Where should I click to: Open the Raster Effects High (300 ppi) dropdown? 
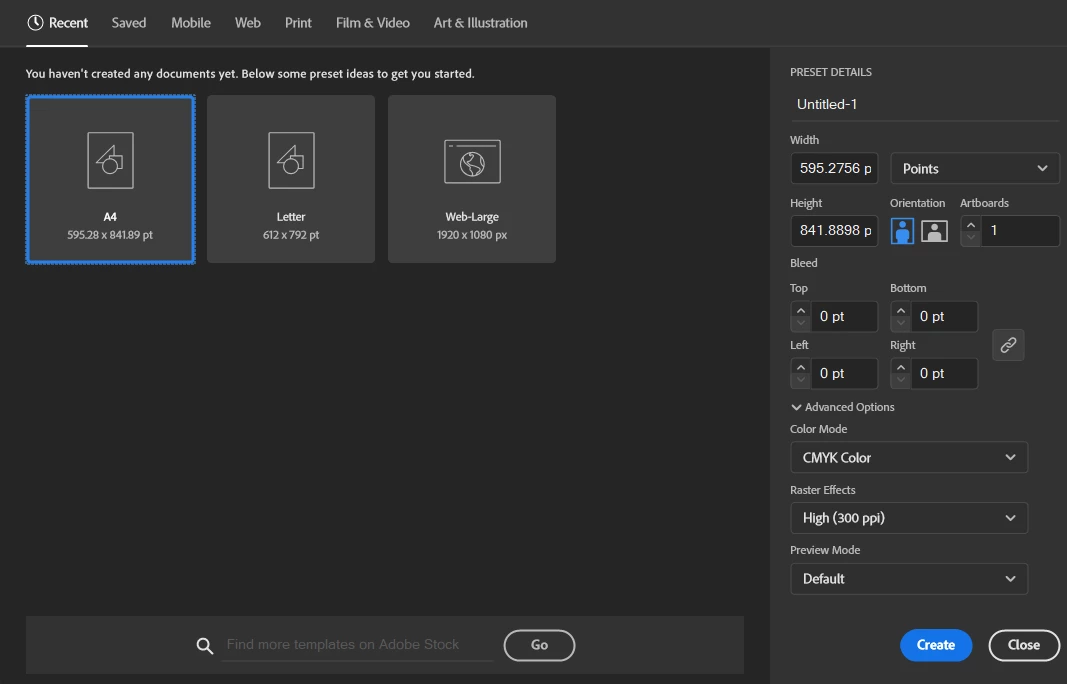(908, 518)
